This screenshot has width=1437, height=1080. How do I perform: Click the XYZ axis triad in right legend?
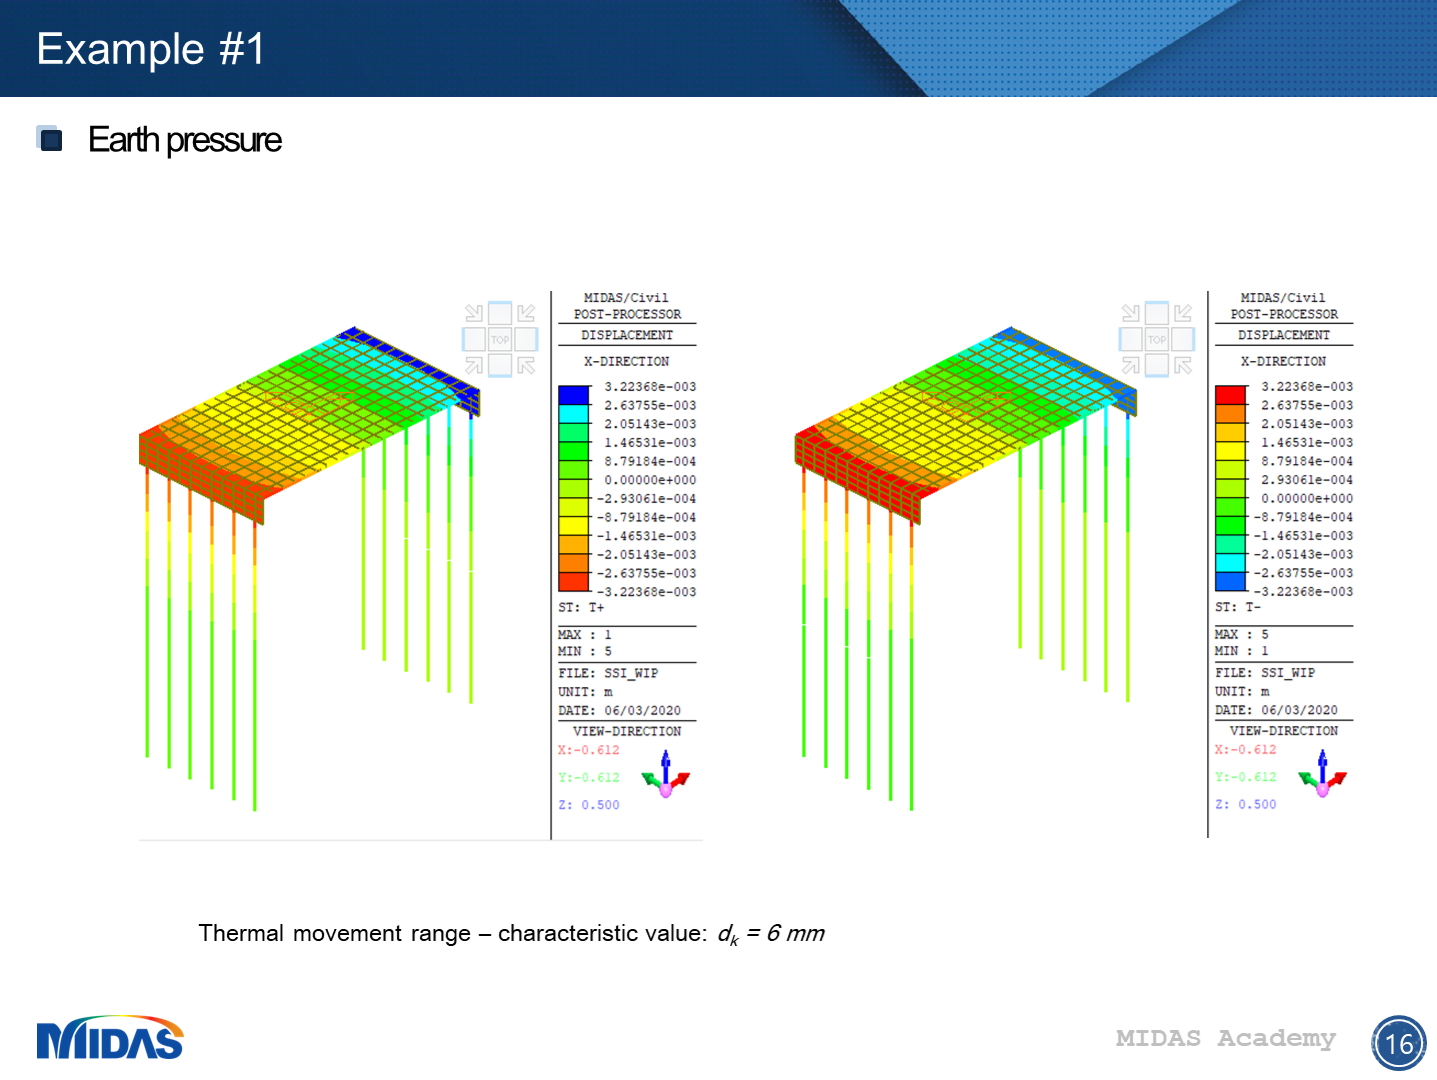point(1323,774)
